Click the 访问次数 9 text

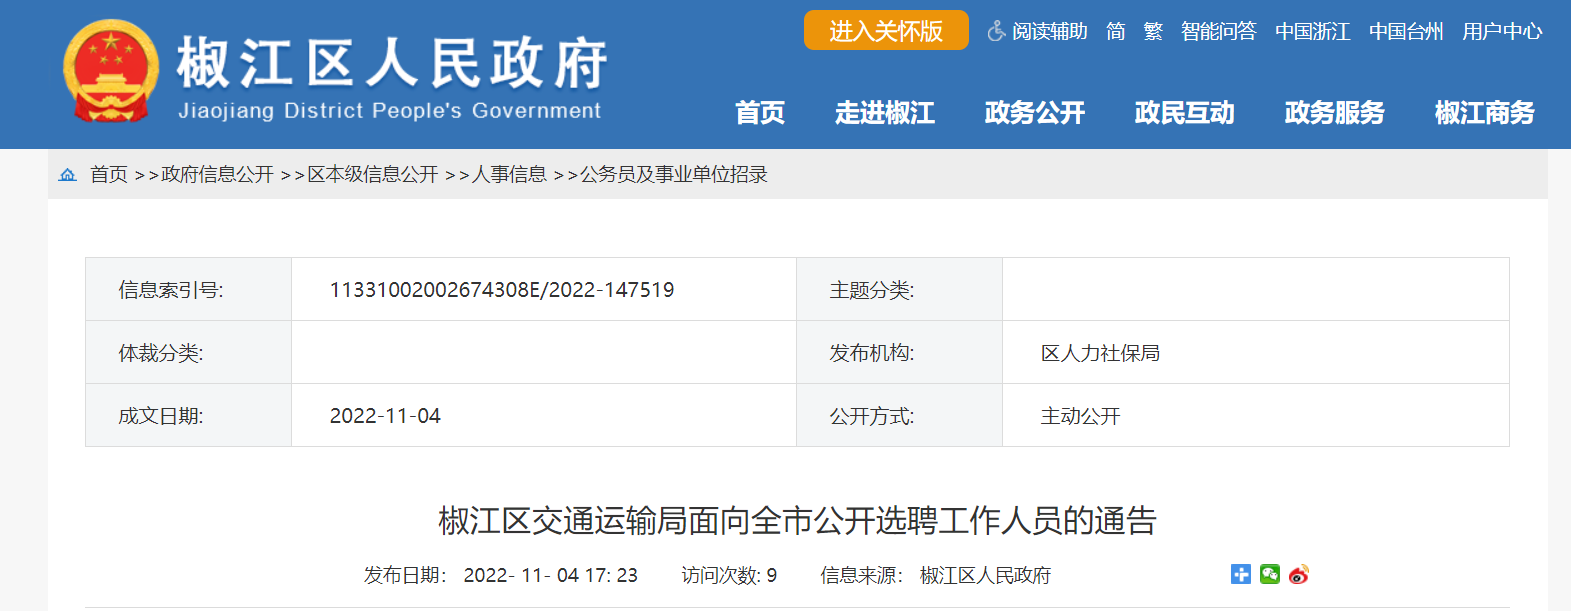pos(729,575)
